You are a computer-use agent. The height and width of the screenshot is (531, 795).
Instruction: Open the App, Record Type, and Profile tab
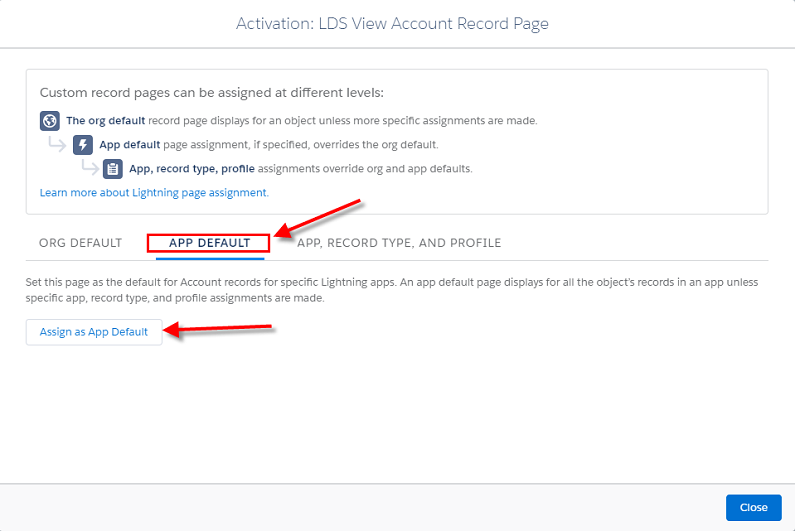pos(399,243)
